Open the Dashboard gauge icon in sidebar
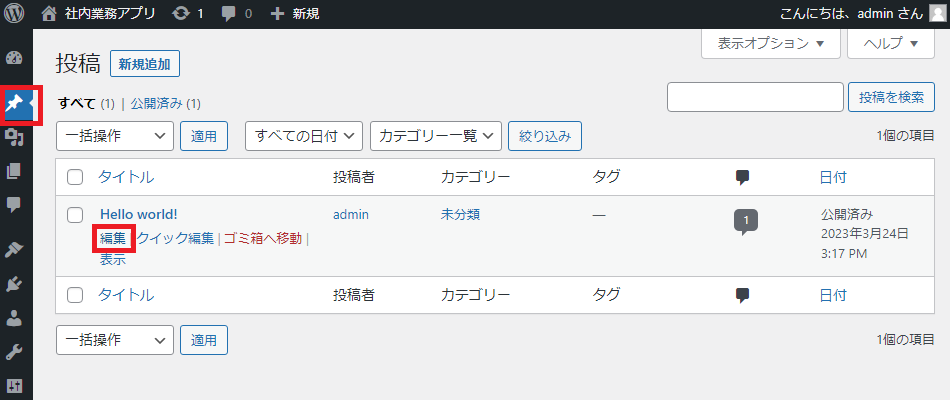Screen dimensions: 950x400 [x=14, y=58]
